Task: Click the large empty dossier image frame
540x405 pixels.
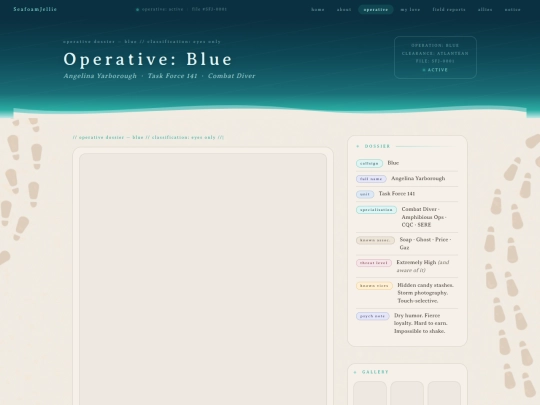Action: pyautogui.click(x=203, y=279)
